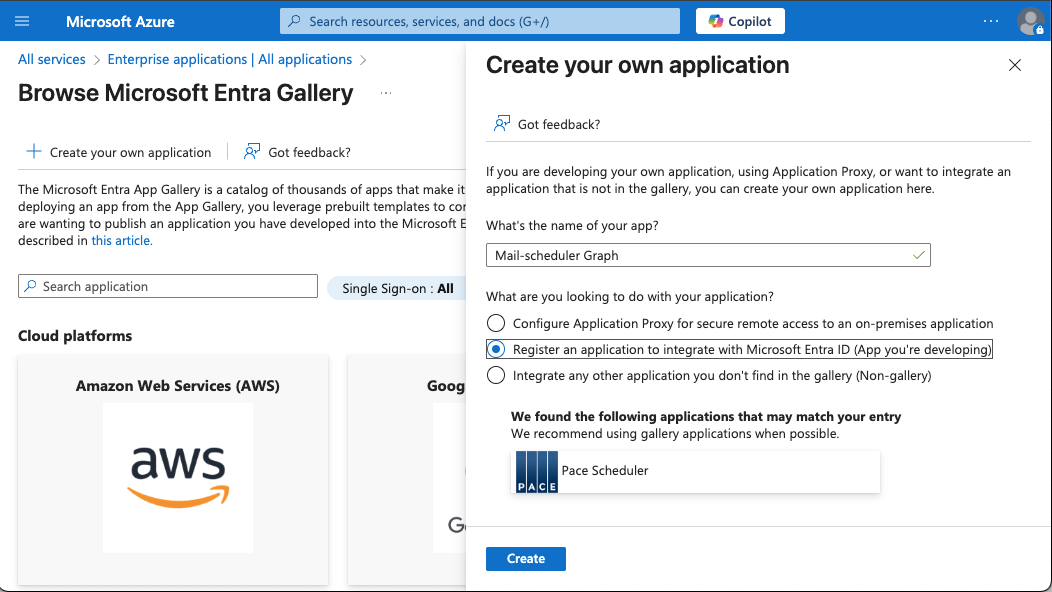This screenshot has height=592, width=1052.
Task: Open the ellipsis beside Browse Microsoft Entra Gallery
Action: (385, 93)
